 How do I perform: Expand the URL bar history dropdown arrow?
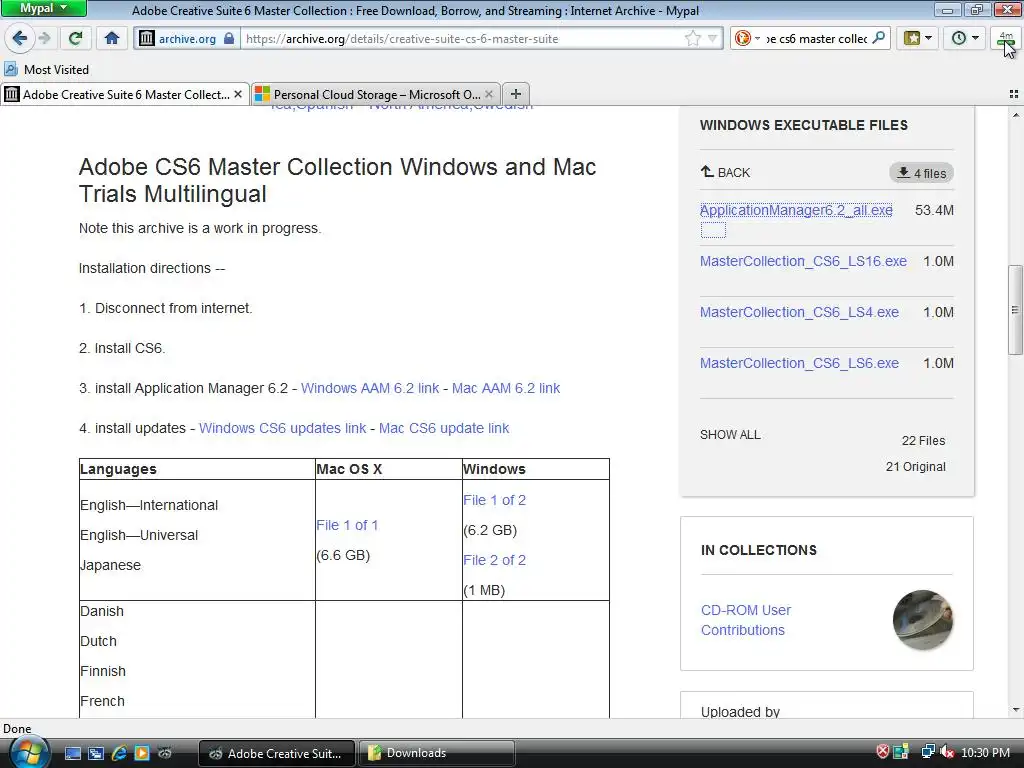[712, 39]
